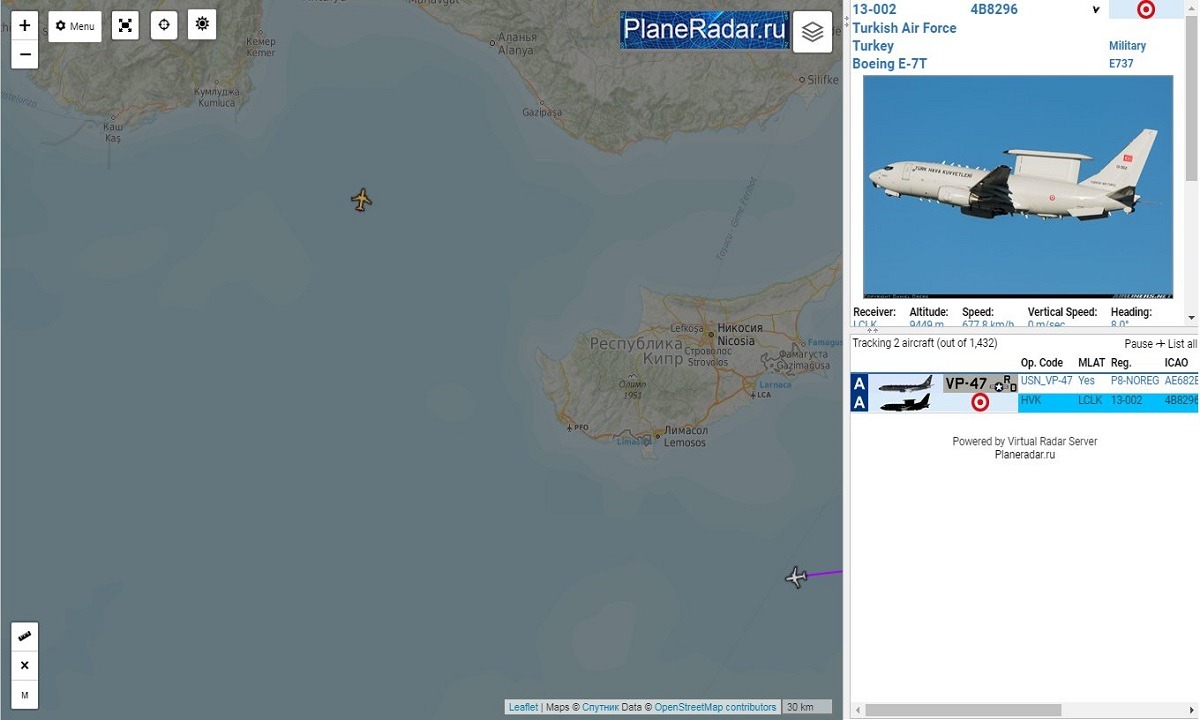Viewport: 1200px width, 720px height.
Task: Collapse aircraft detail with top chevron
Action: (x=1096, y=10)
